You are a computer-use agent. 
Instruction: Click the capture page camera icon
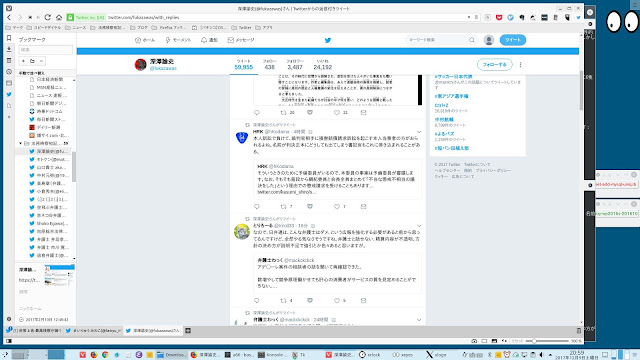pyautogui.click(x=474, y=341)
